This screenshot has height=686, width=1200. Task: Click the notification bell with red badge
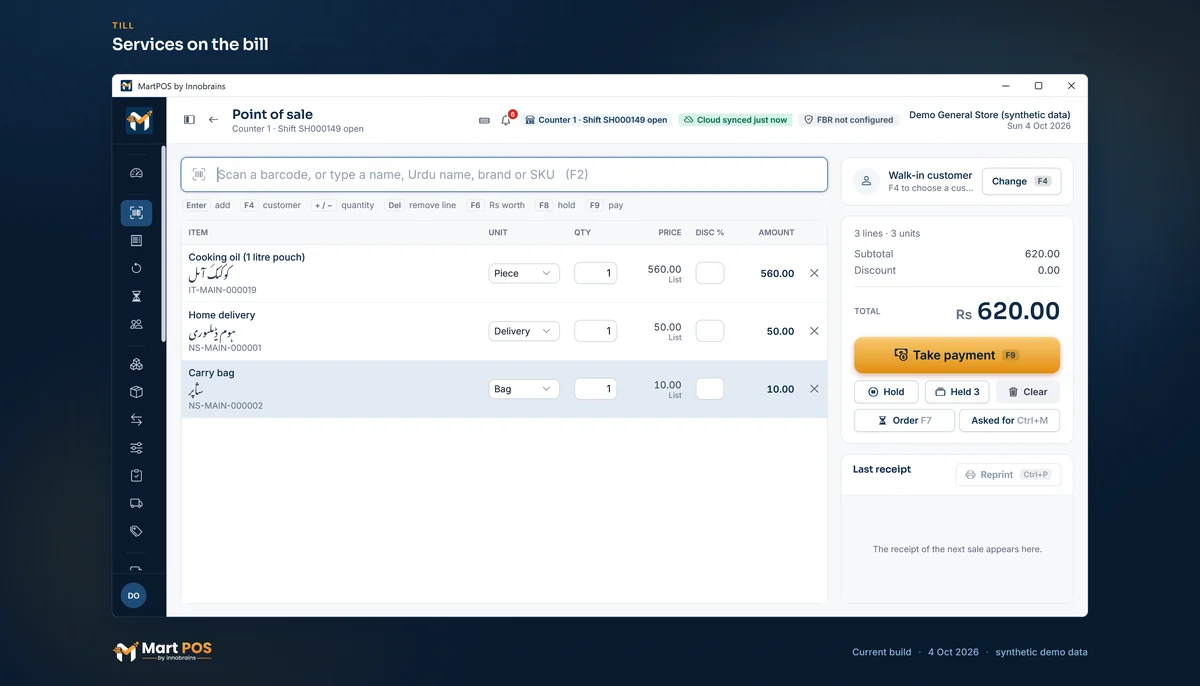click(x=506, y=120)
